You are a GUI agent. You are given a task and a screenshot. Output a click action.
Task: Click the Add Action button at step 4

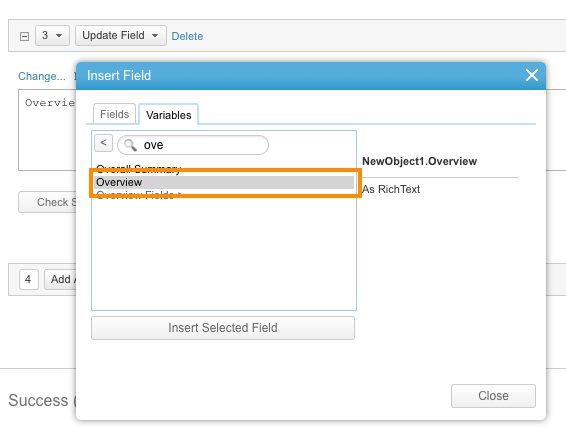[x=60, y=279]
